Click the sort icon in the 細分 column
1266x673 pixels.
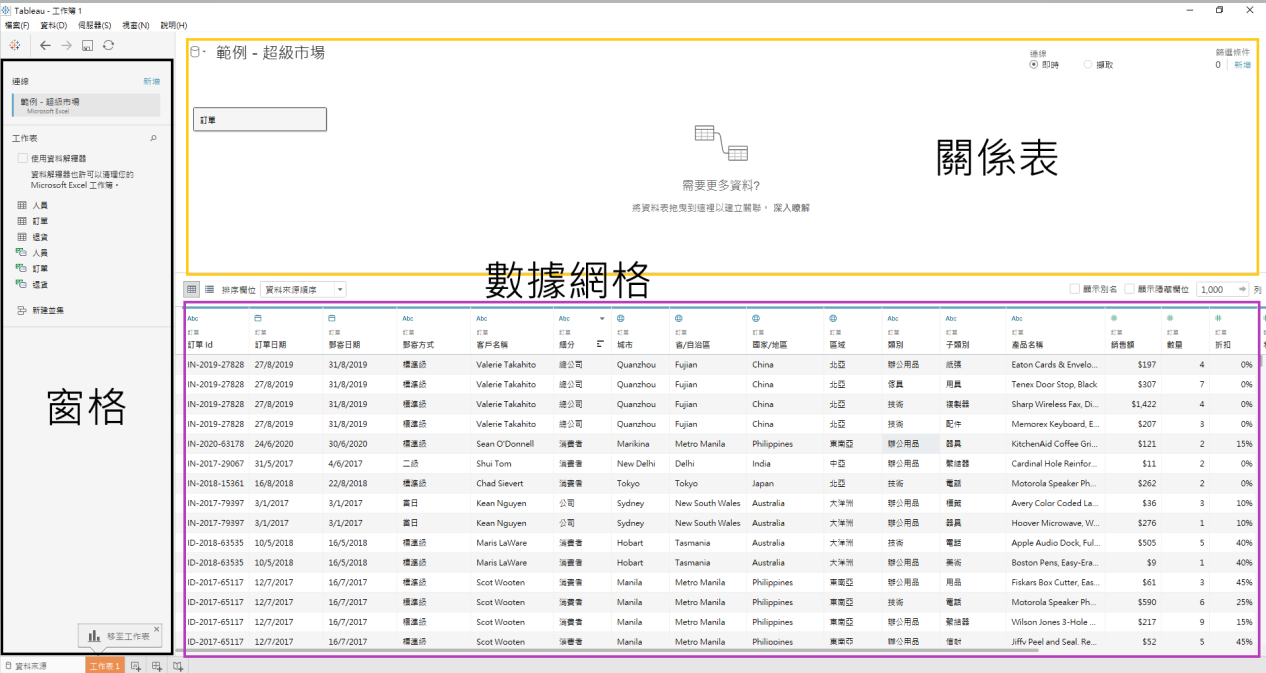(x=601, y=344)
